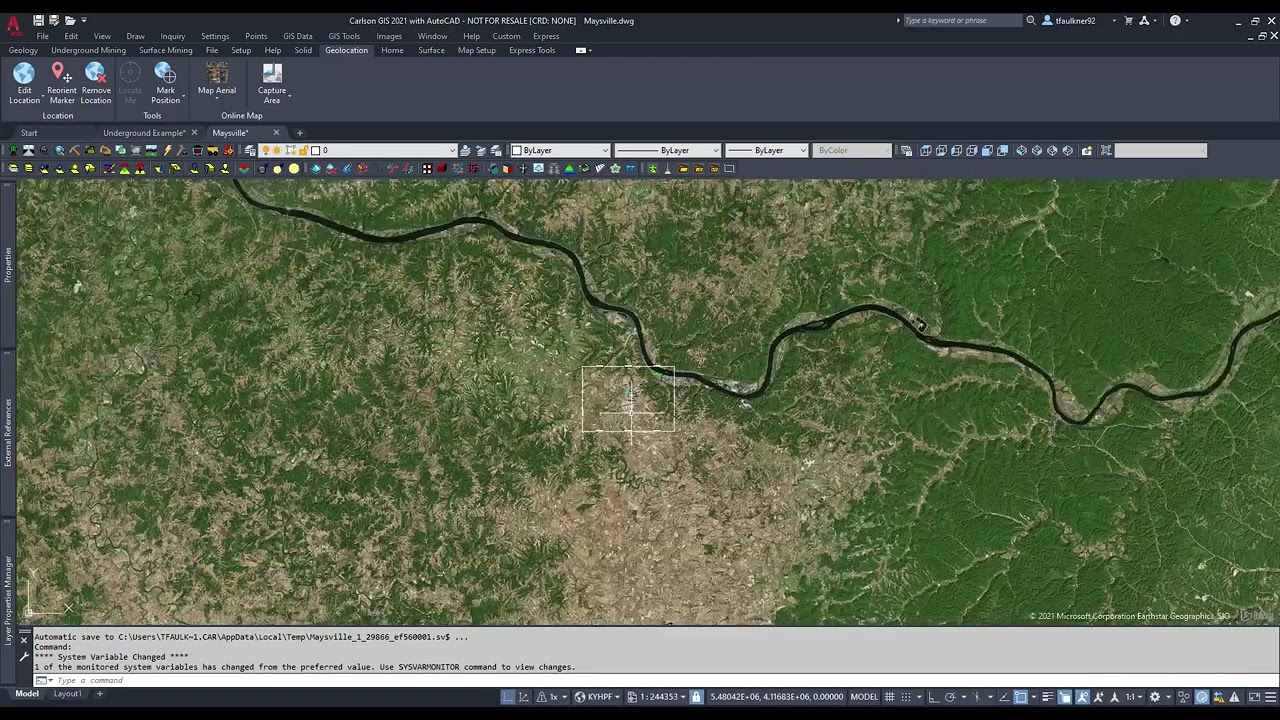Toggle snap mode dotted grid icon
Image resolution: width=1280 pixels, height=720 pixels.
[906, 697]
